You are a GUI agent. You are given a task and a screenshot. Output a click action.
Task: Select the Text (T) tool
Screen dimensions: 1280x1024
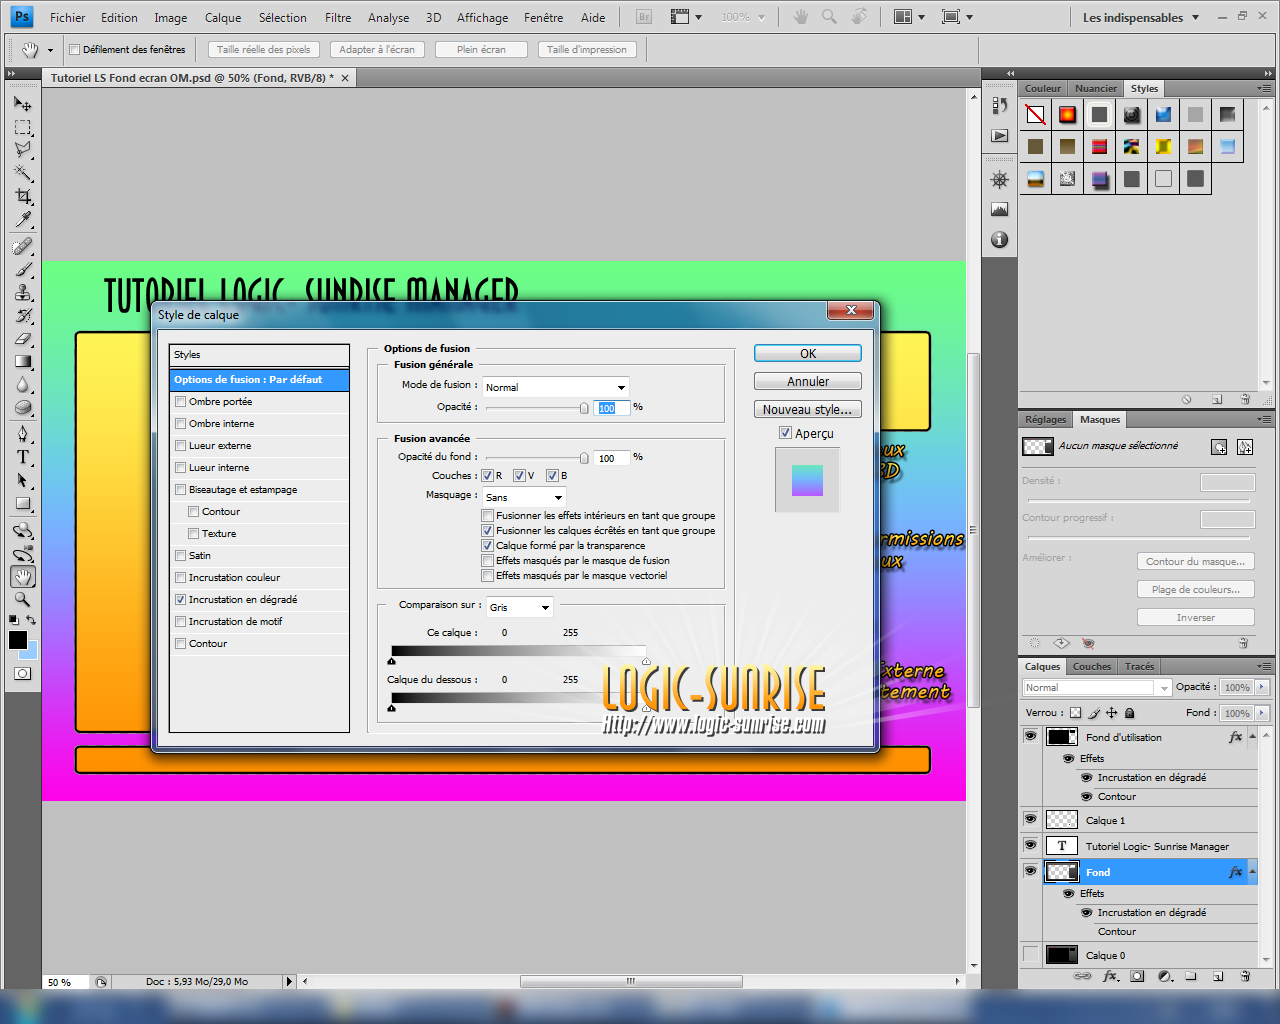pos(23,457)
